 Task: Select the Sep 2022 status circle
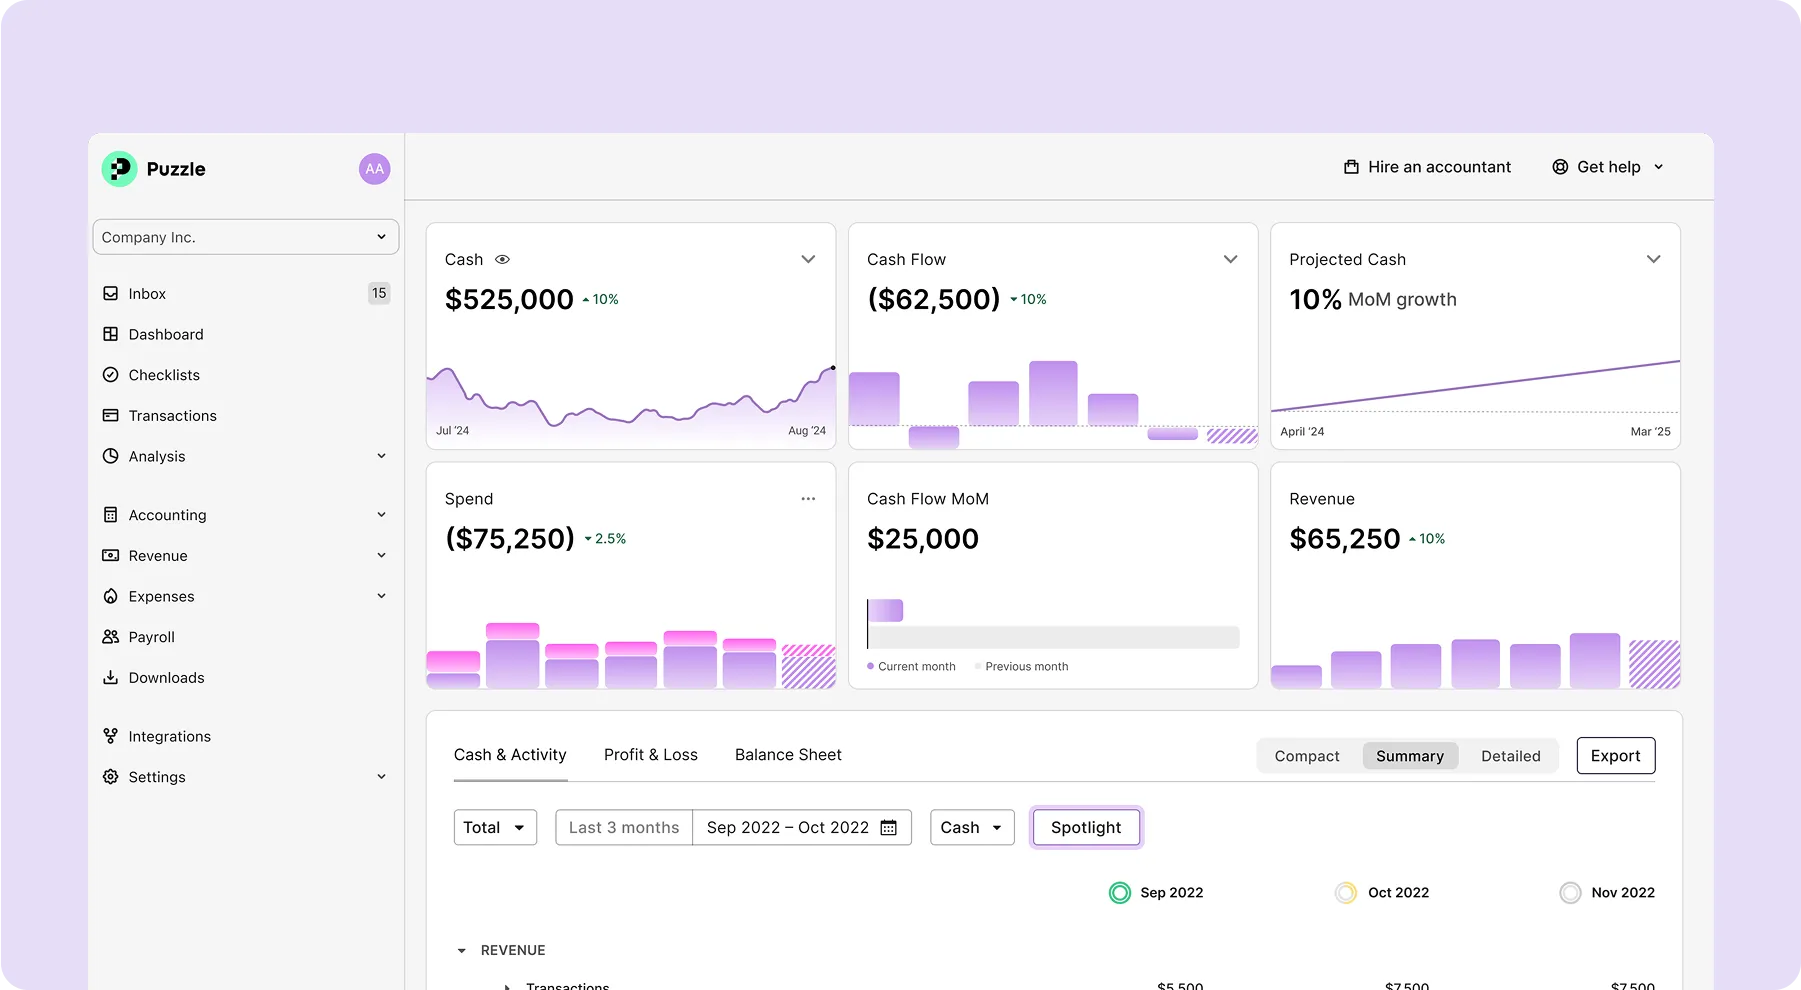[1120, 892]
